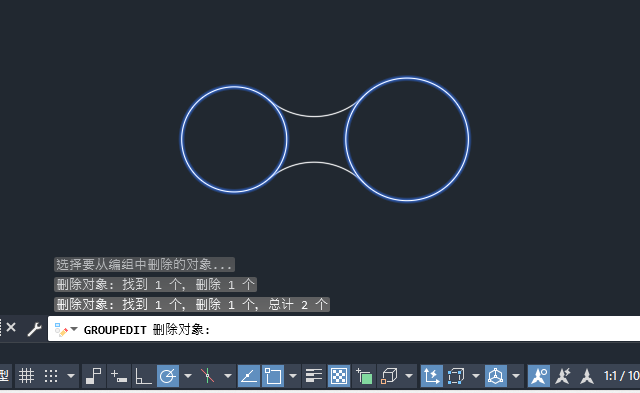Screen dimensions: 640x393
Task: Open command line customize wrench
Action: (34, 329)
